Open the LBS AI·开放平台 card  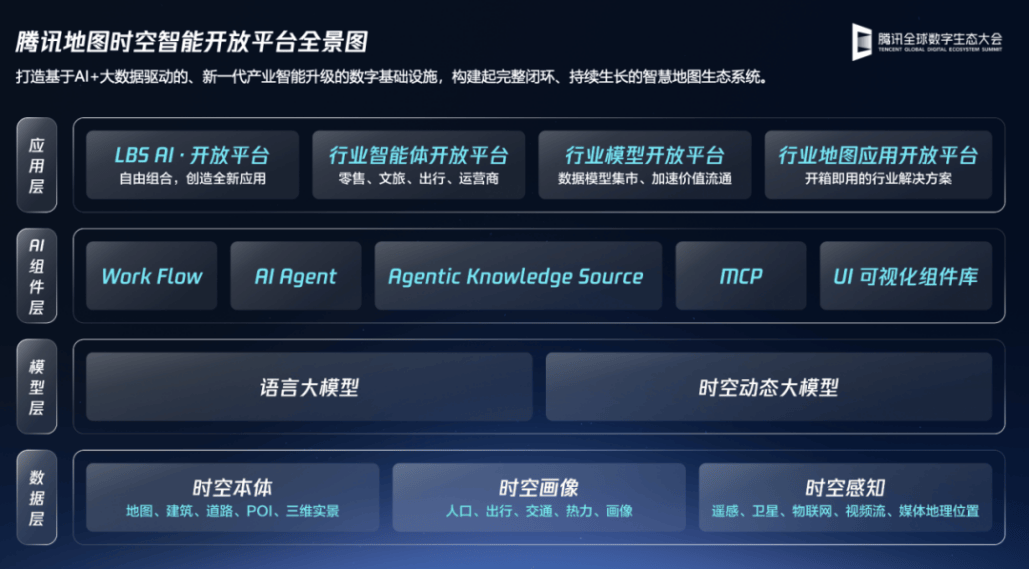(192, 165)
